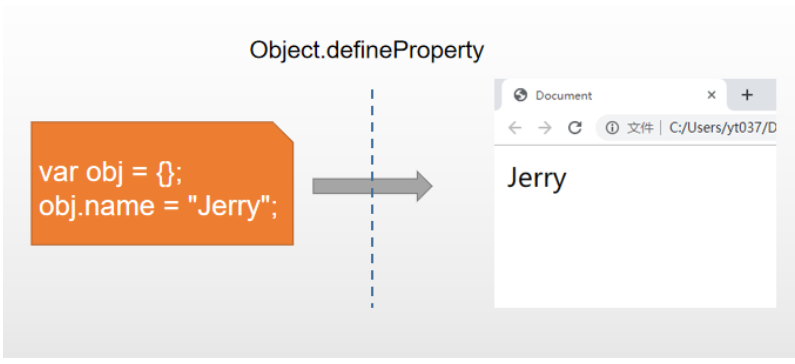Viewport: 795px width, 364px height.
Task: Click the var obj = {}; code line
Action: point(110,173)
